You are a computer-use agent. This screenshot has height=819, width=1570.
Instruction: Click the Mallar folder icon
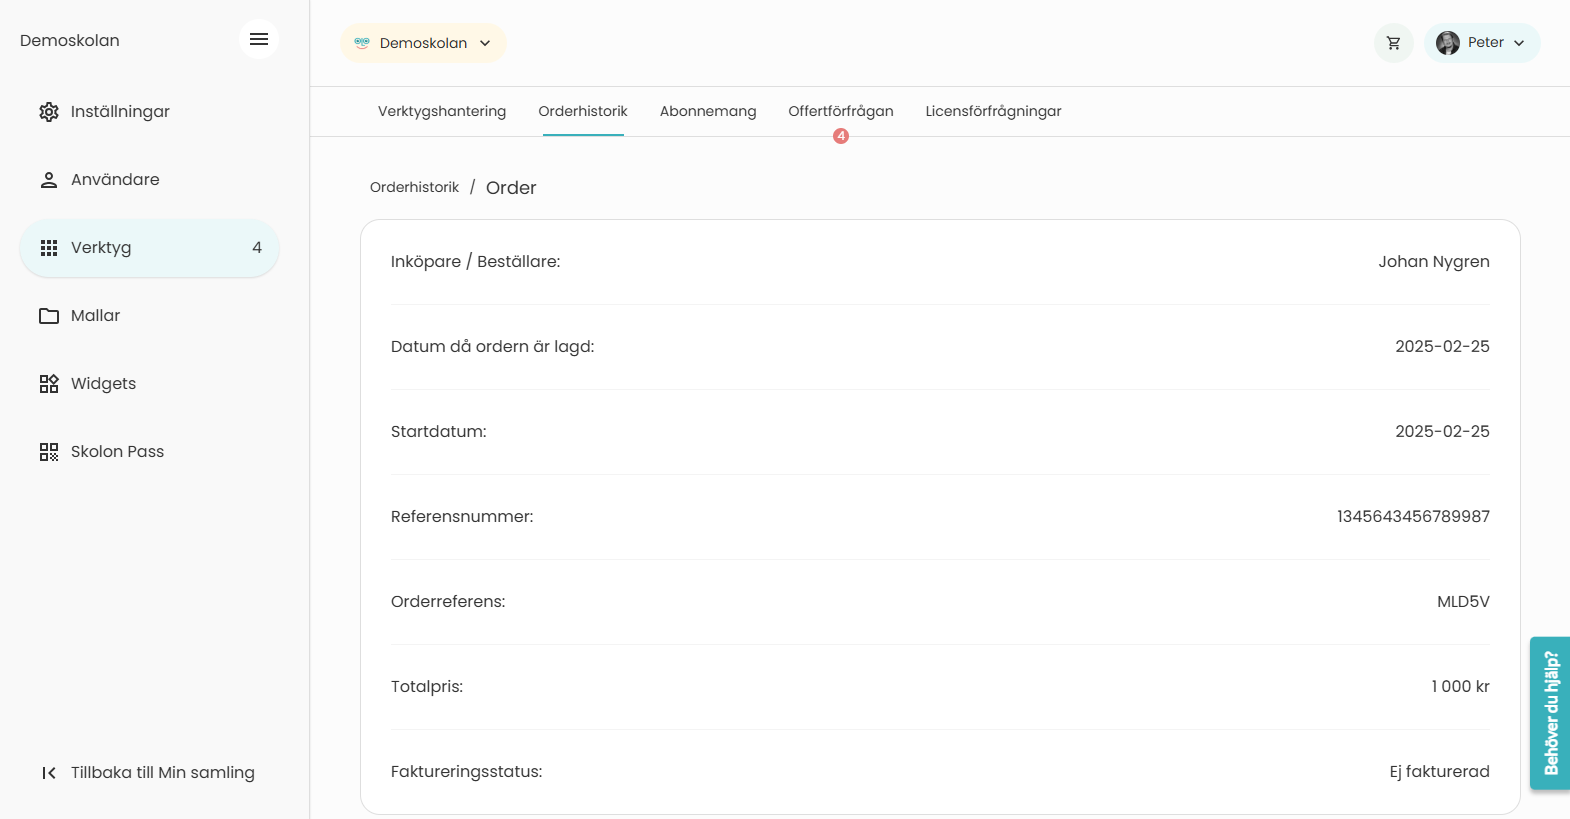pos(49,316)
